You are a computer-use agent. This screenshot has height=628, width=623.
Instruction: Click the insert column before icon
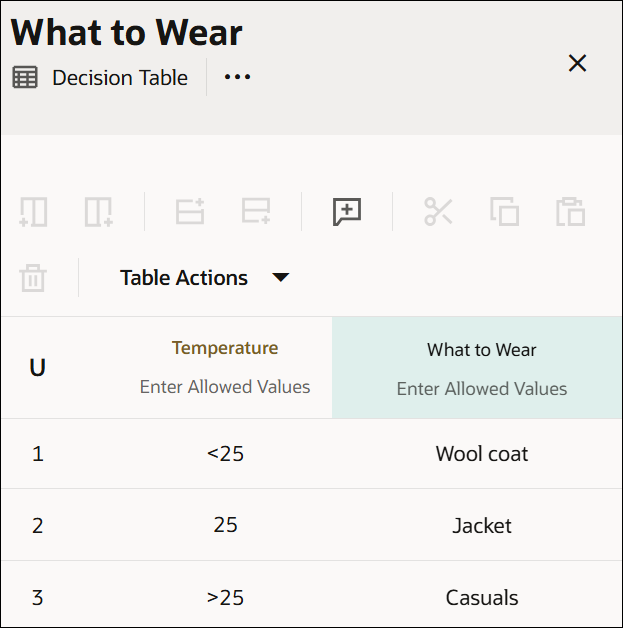[34, 211]
